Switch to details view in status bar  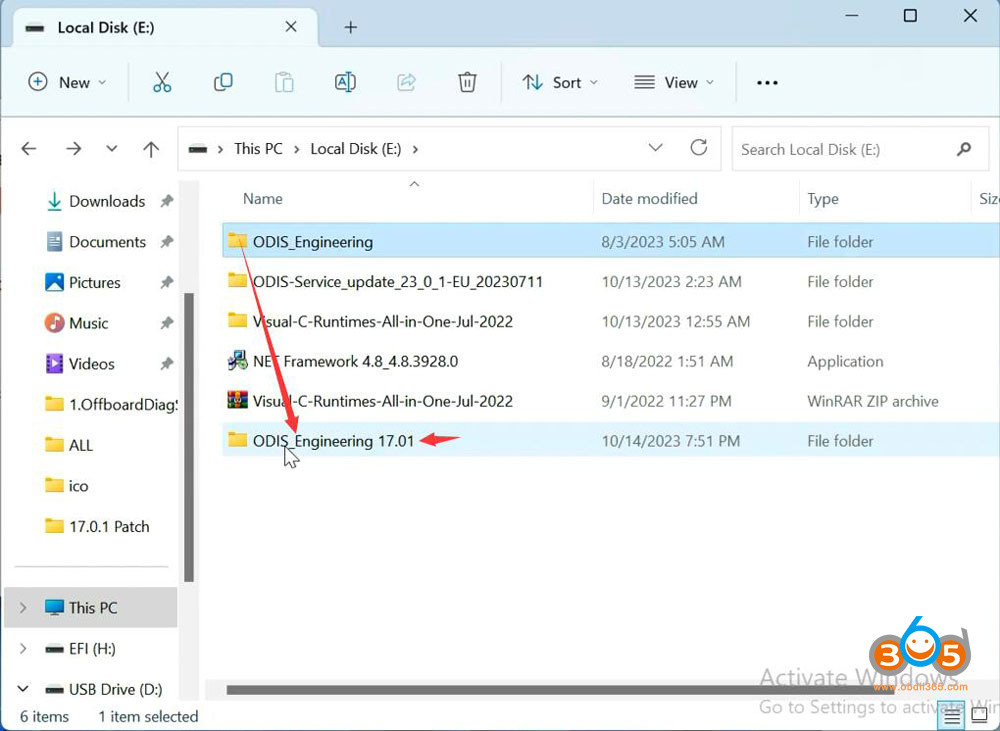(x=951, y=715)
